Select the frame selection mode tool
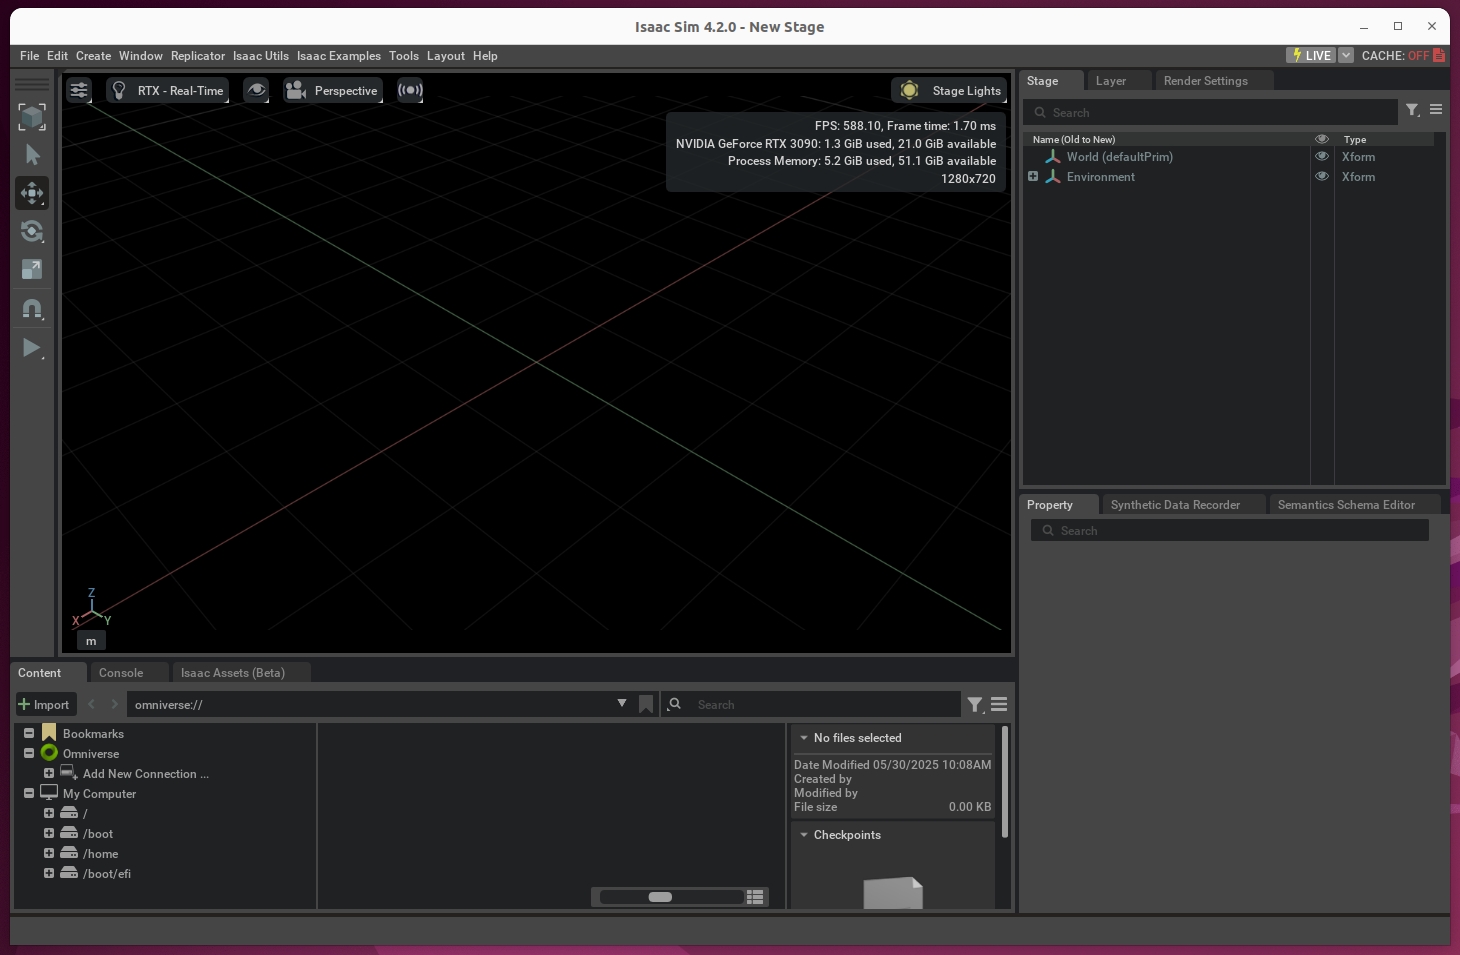The image size is (1460, 955). point(32,117)
